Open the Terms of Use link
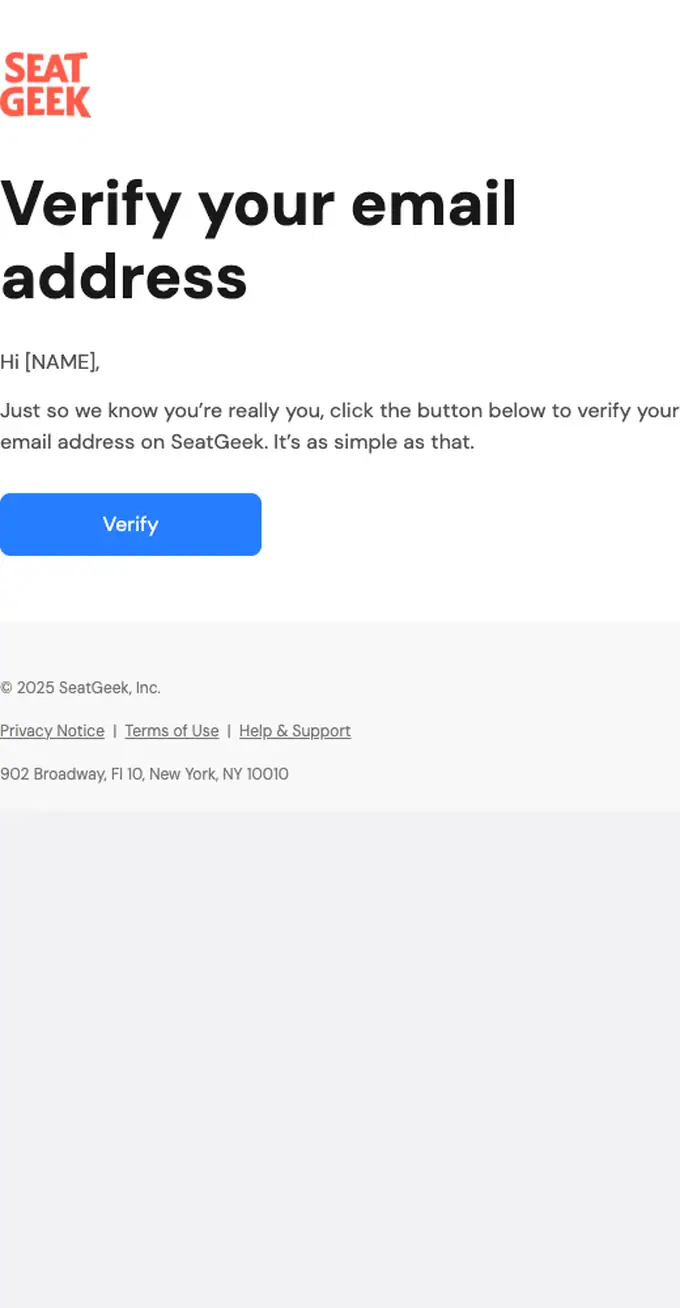 (172, 731)
